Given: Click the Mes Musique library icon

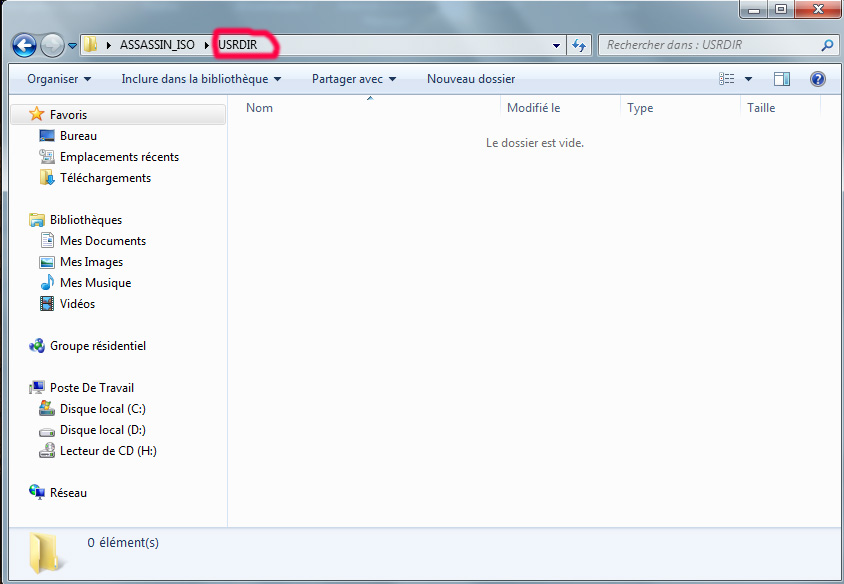Looking at the screenshot, I should [x=47, y=283].
